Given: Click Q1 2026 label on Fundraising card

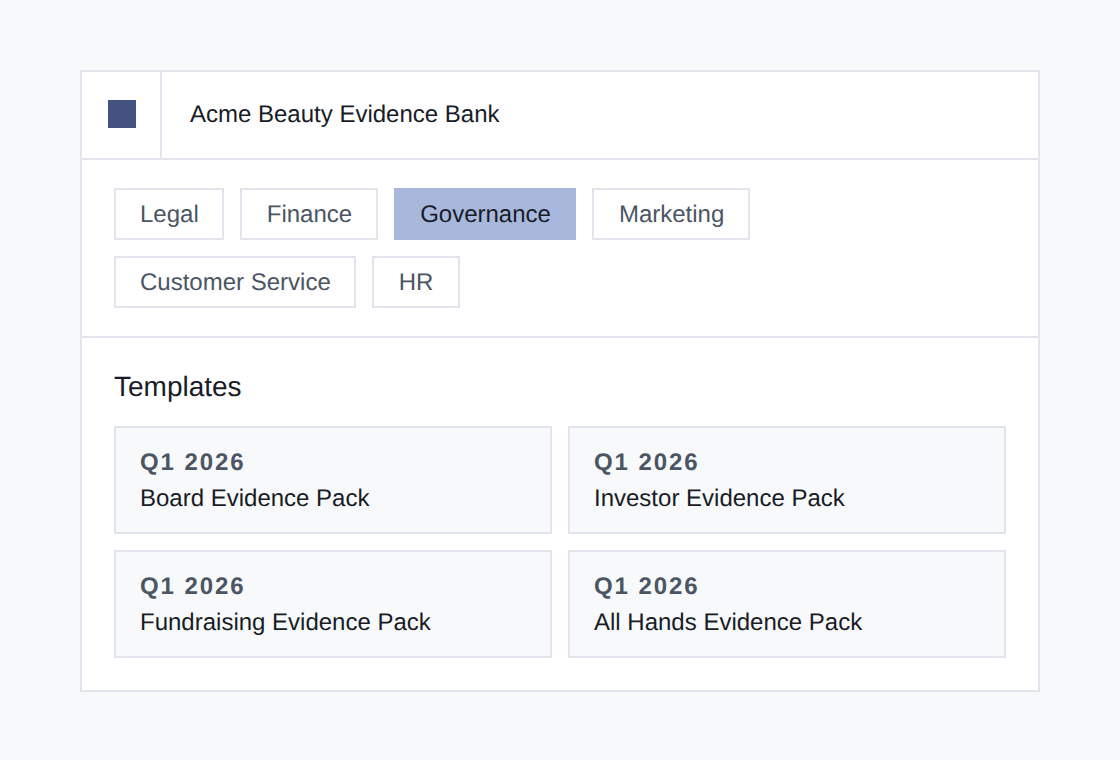Looking at the screenshot, I should tap(192, 586).
